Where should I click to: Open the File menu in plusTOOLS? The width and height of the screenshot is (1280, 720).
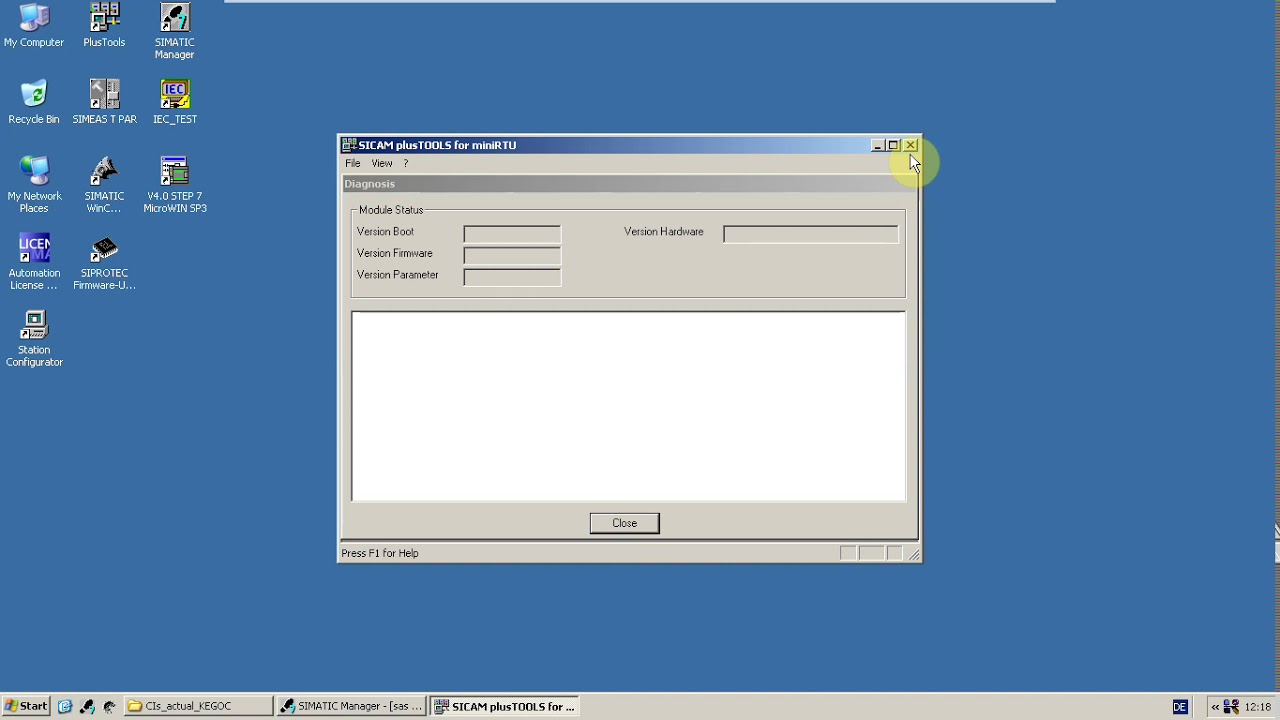(x=353, y=163)
